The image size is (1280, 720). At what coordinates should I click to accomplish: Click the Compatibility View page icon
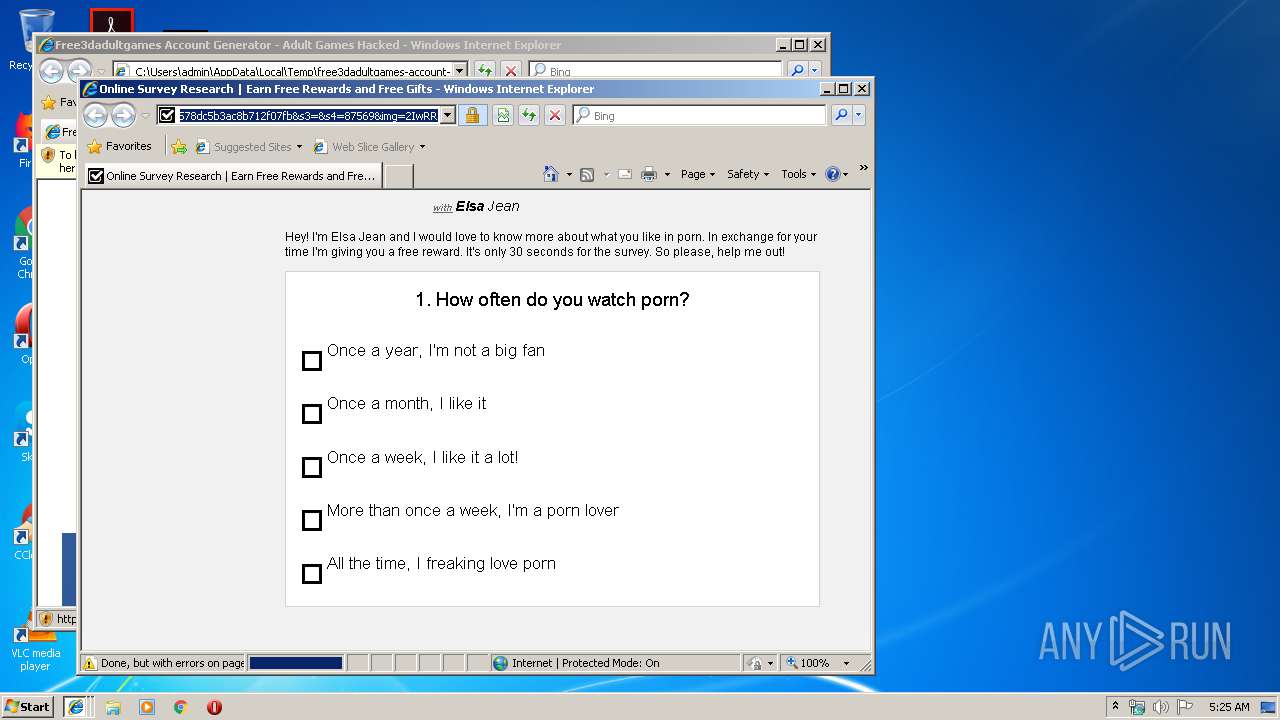[x=503, y=115]
